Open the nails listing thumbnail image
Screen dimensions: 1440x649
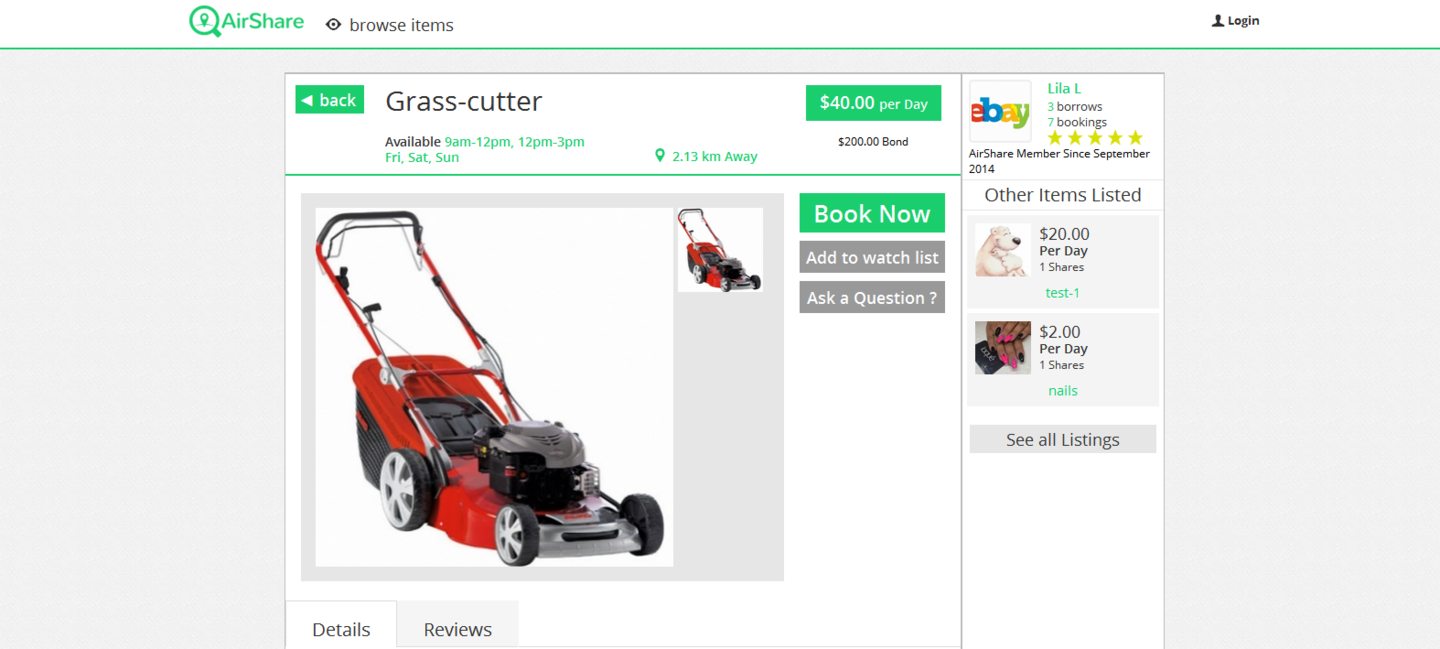[1003, 348]
